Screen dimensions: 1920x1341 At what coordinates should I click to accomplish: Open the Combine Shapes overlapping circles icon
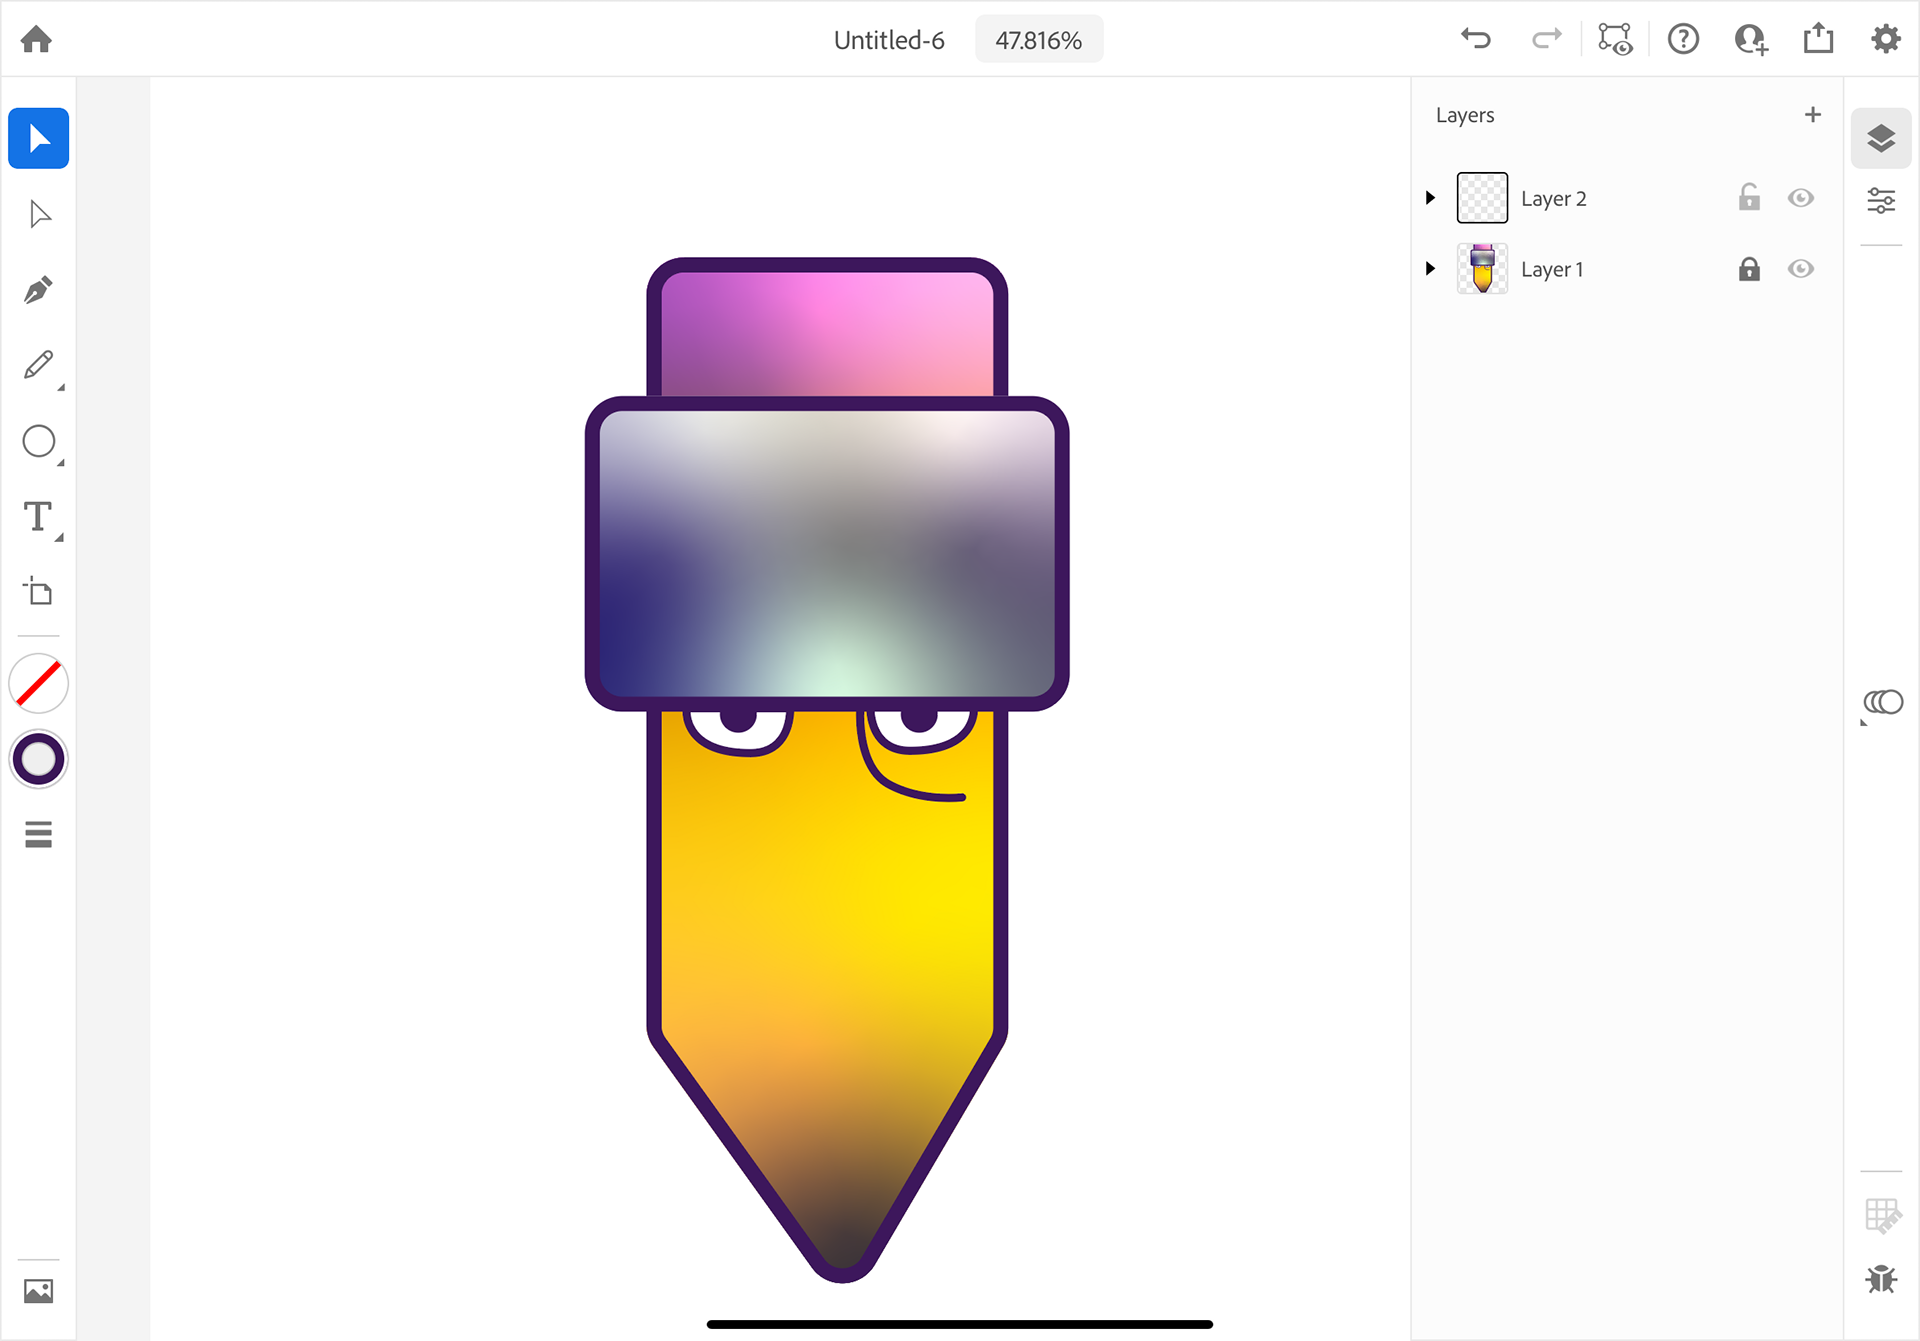click(1882, 703)
